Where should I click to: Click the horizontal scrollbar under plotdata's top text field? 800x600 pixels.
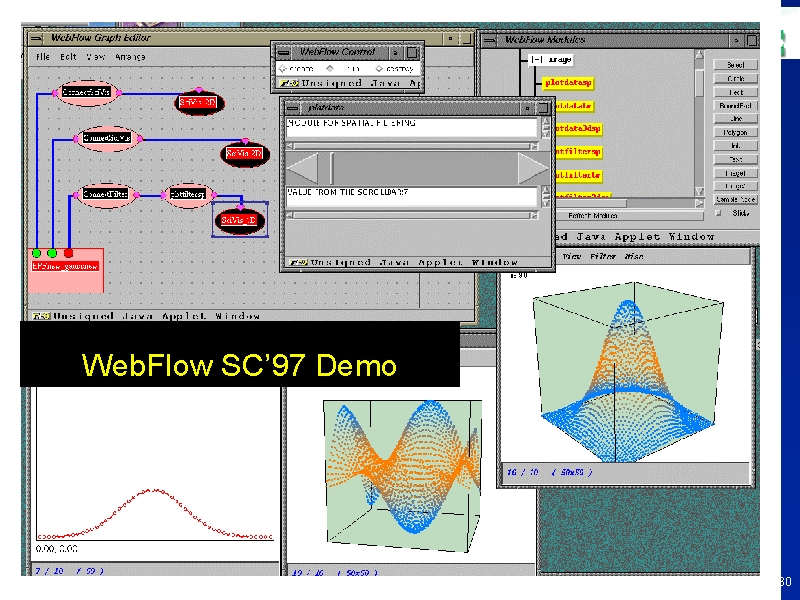click(x=412, y=146)
